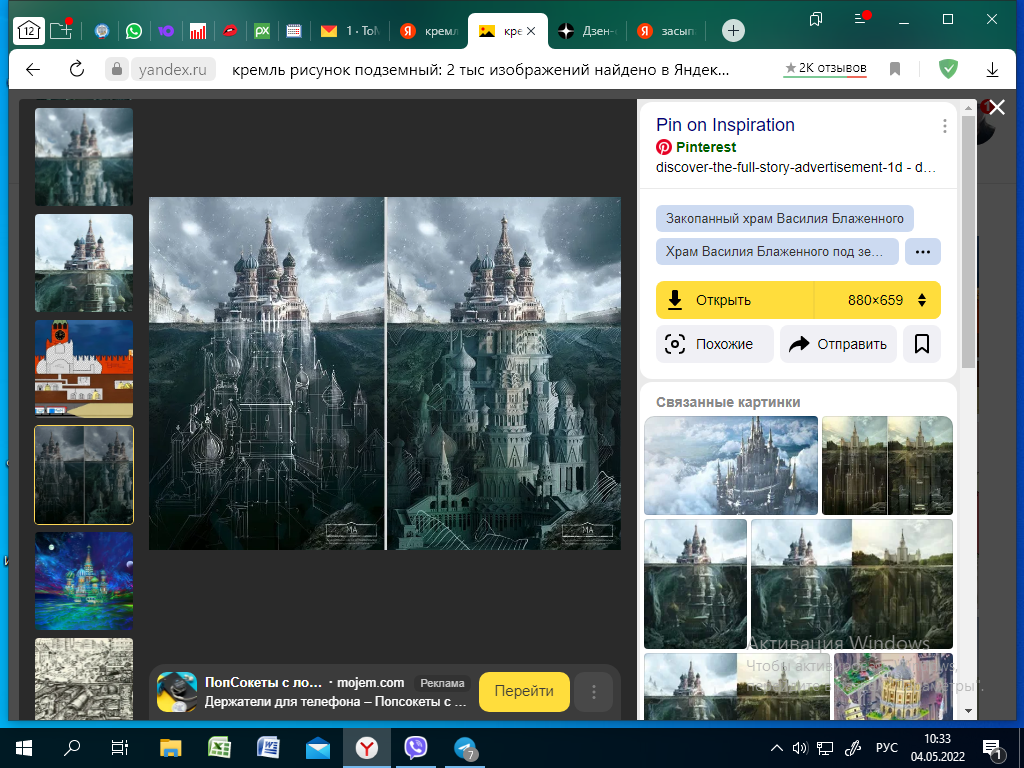Viewport: 1024px width, 768px height.
Task: Select the cartoon Kremlin clock tower thumbnail
Action: [x=84, y=369]
